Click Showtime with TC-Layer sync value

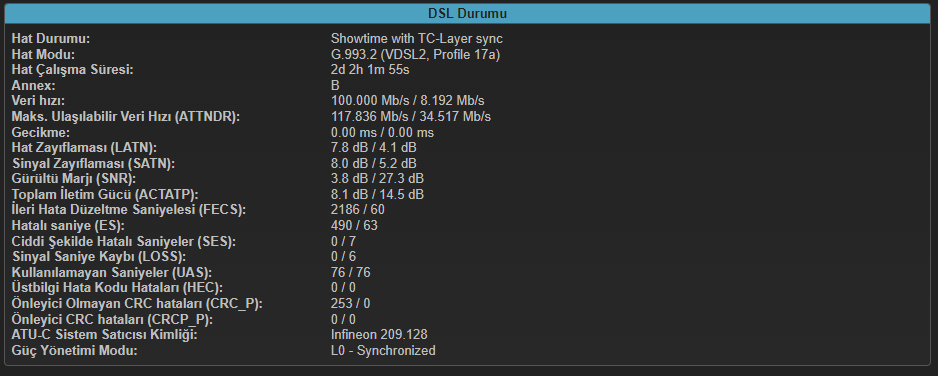point(416,39)
